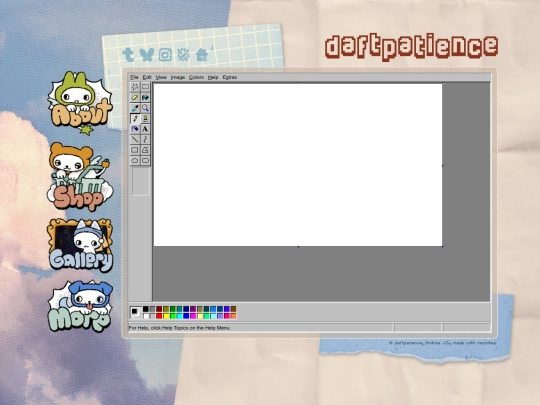Select the straight Line tool
Image resolution: width=540 pixels, height=405 pixels.
pyautogui.click(x=135, y=139)
